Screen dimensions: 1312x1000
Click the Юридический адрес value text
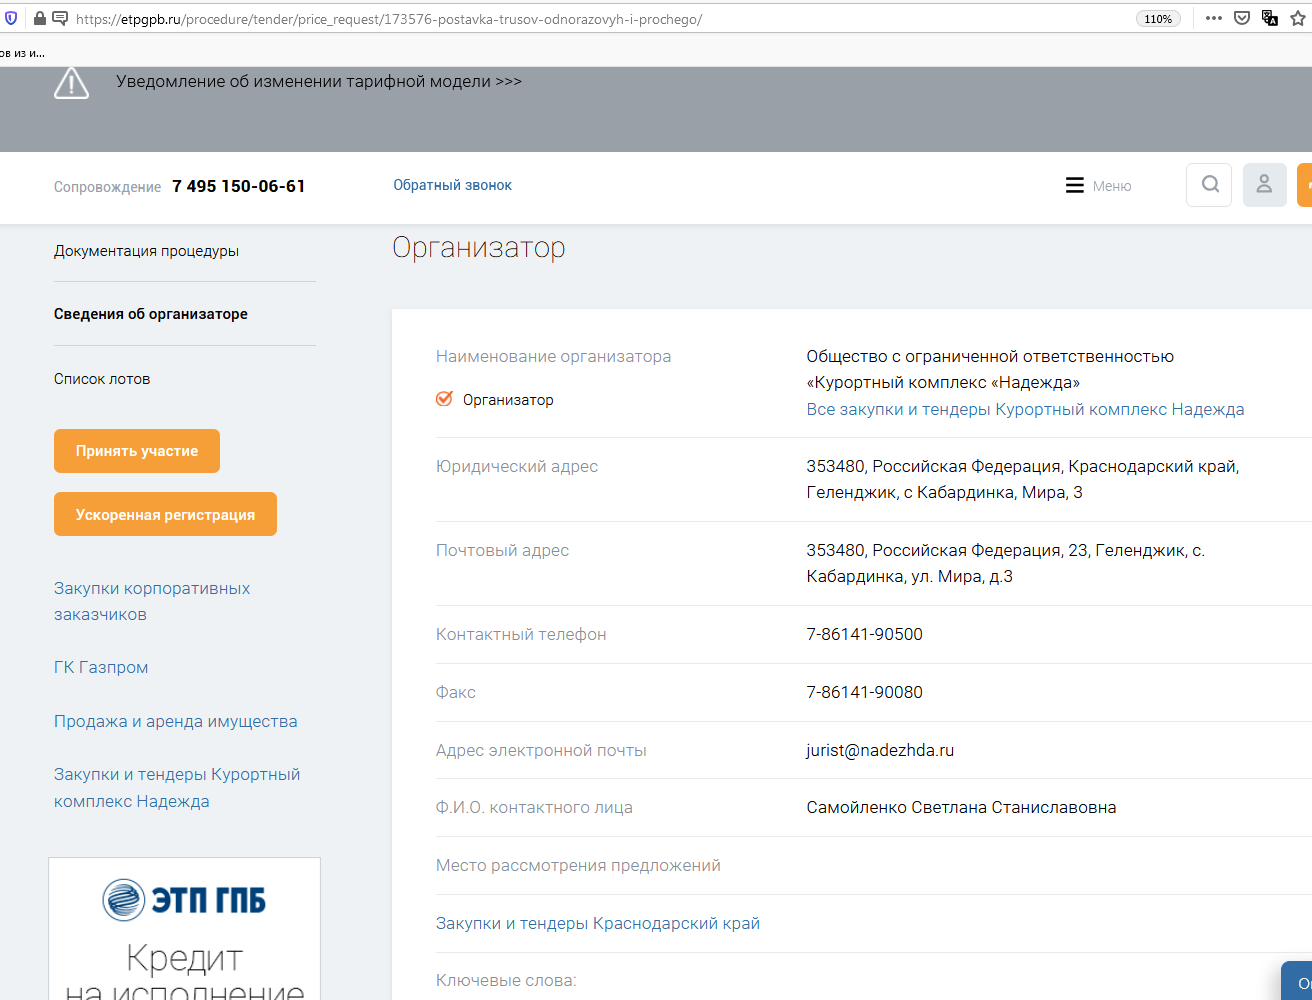point(1023,479)
